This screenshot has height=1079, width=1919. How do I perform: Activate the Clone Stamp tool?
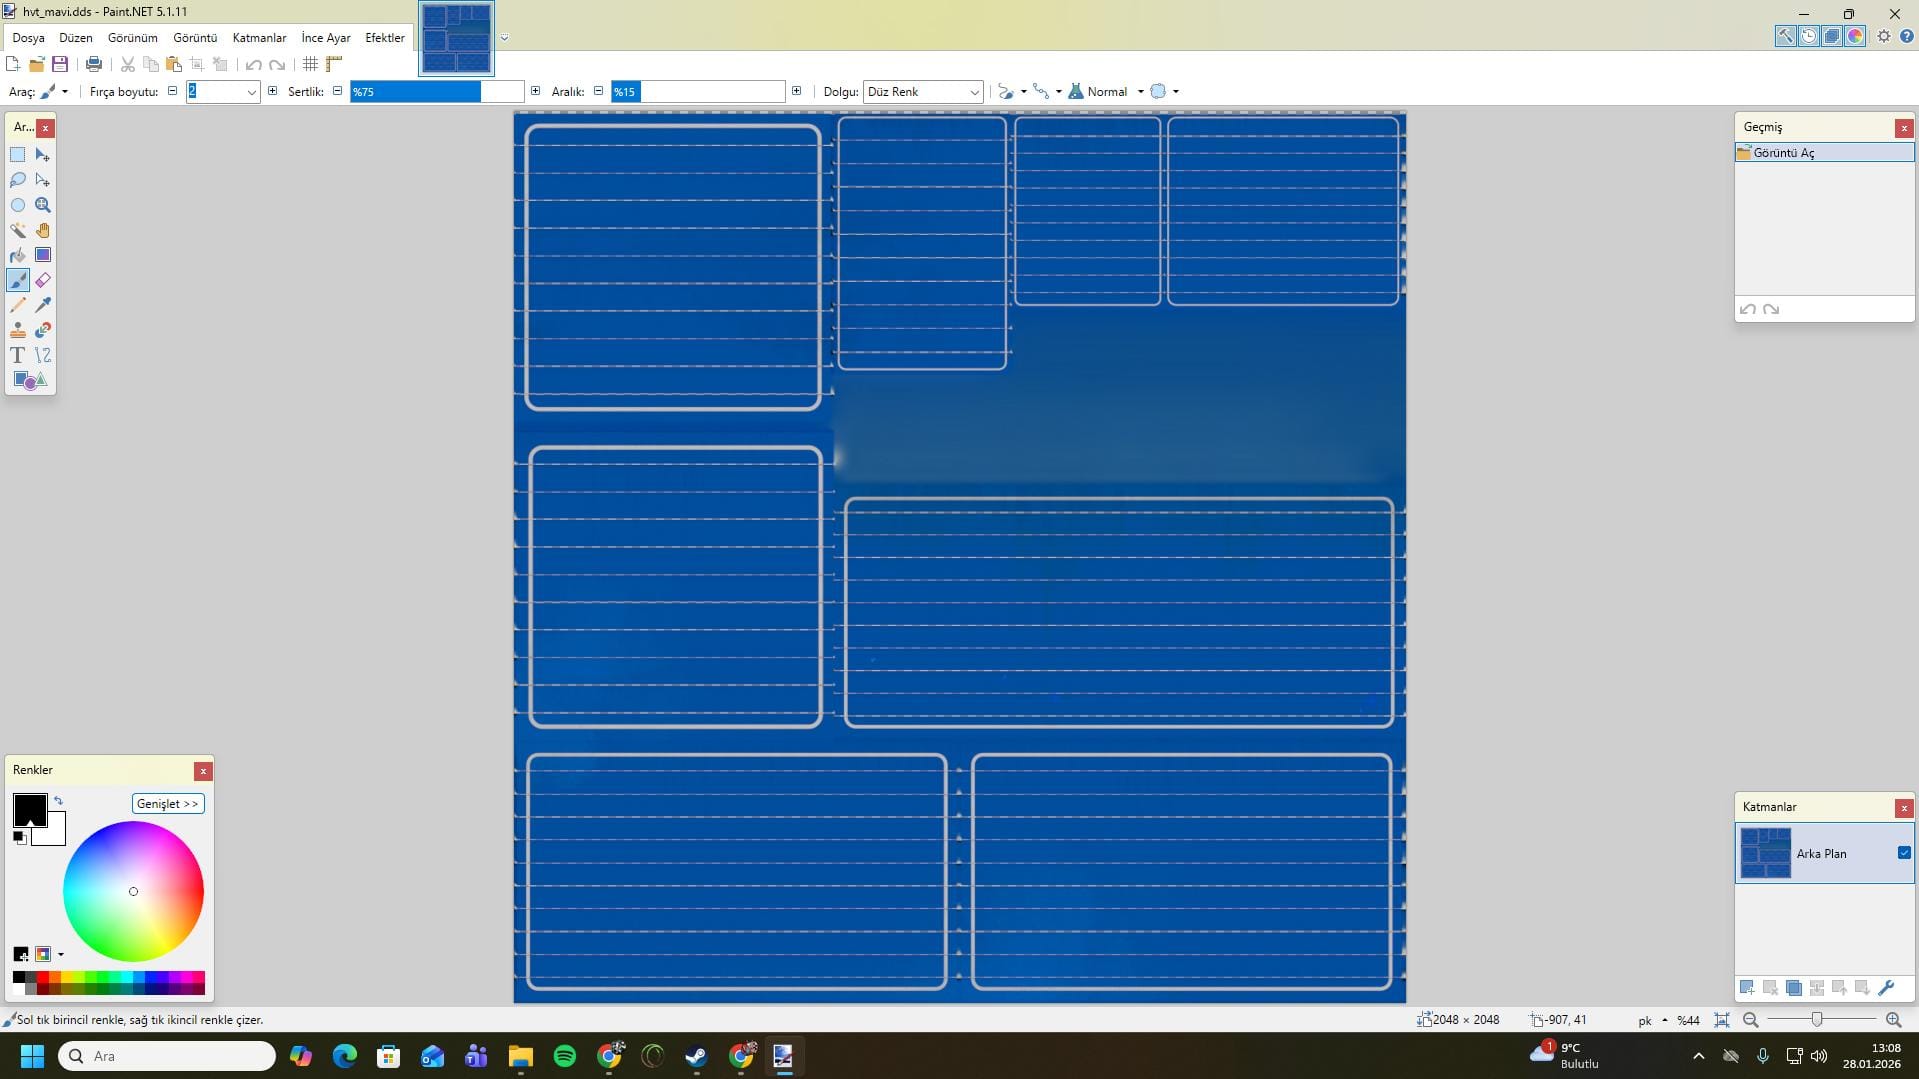point(18,330)
